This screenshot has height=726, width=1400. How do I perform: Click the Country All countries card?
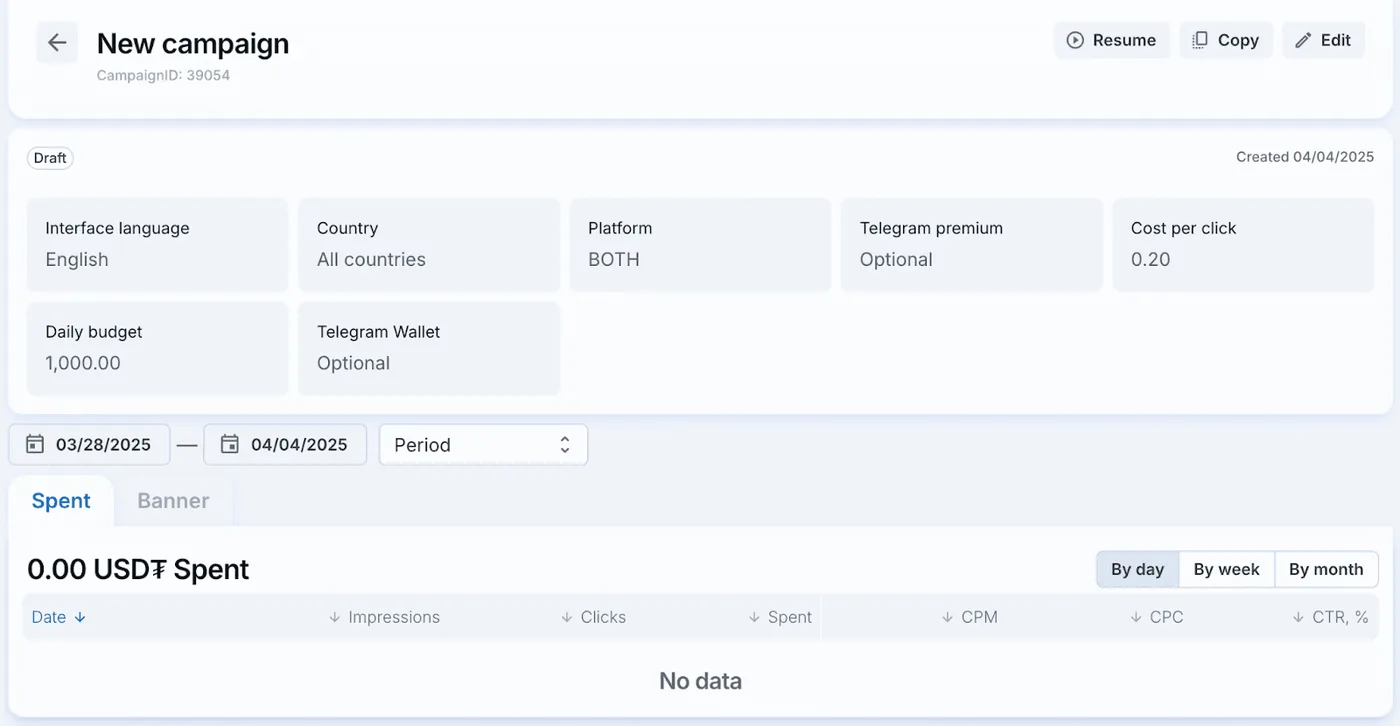pyautogui.click(x=429, y=245)
